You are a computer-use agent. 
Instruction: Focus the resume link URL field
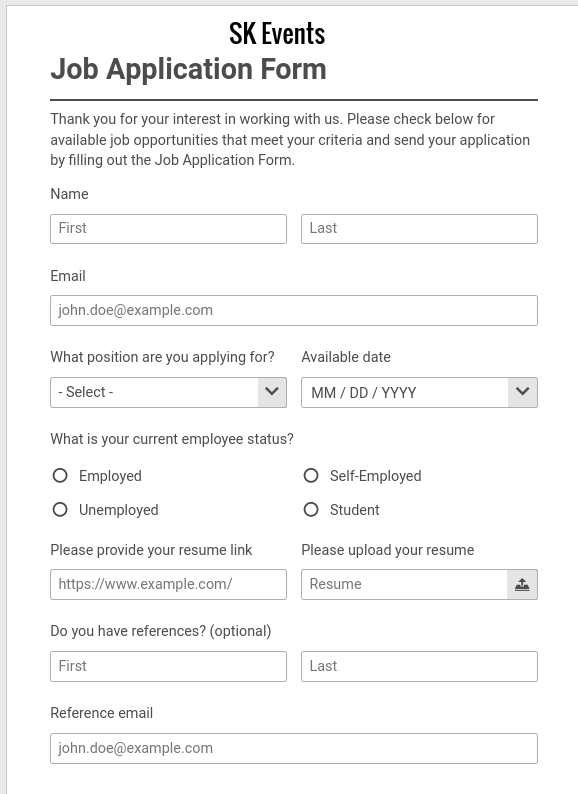[168, 584]
